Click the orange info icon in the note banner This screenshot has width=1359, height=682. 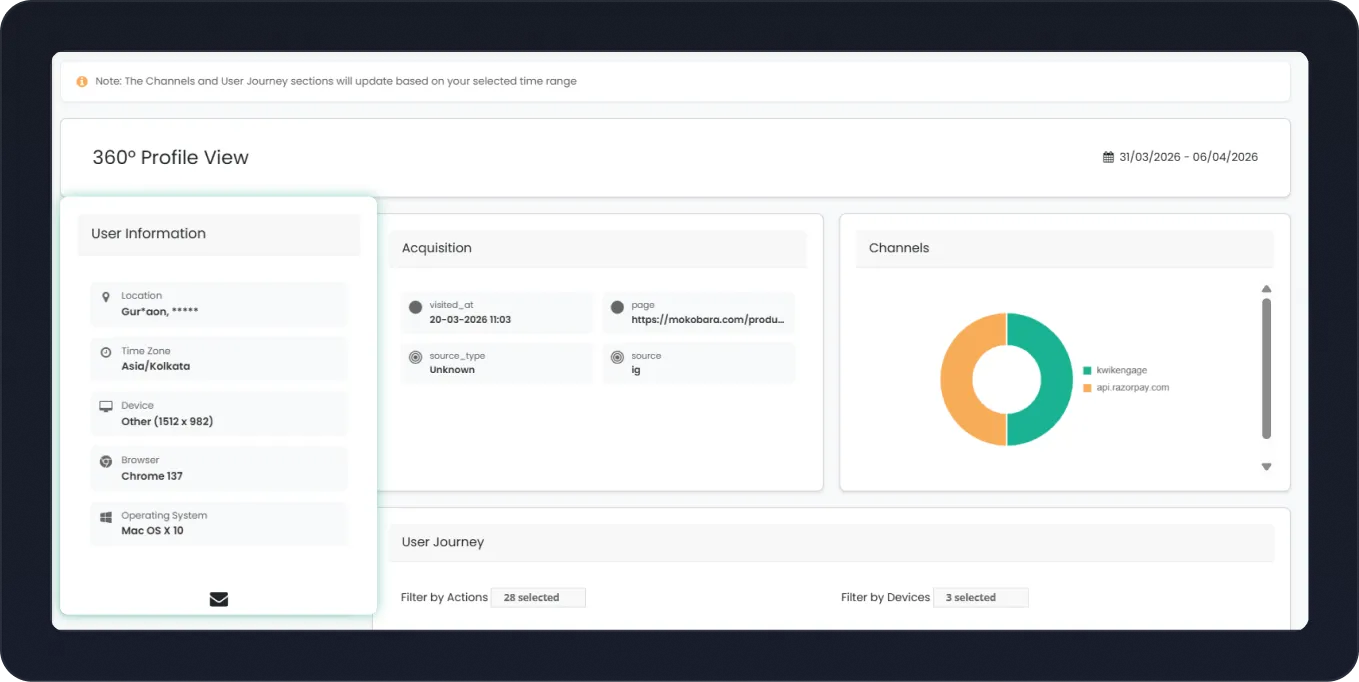pyautogui.click(x=82, y=81)
